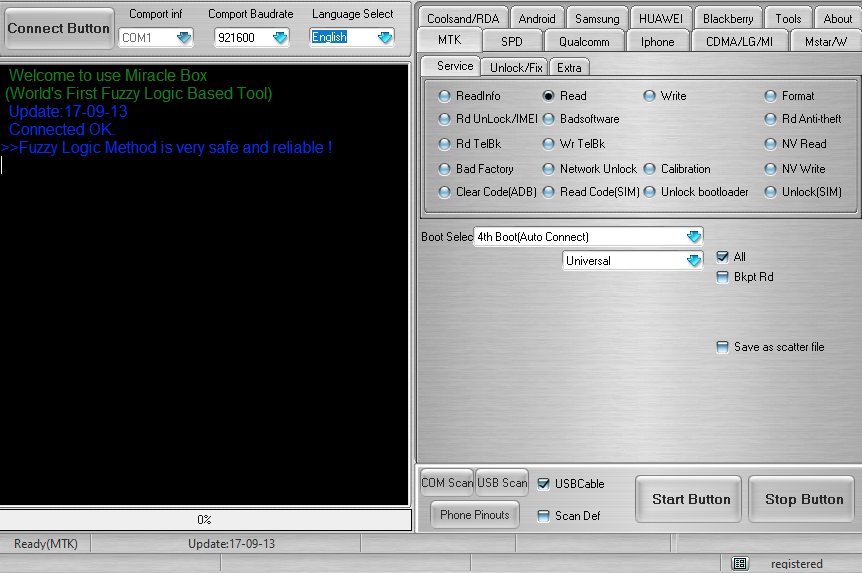Toggle the Save as scatter file checkbox
The width and height of the screenshot is (862, 573).
tap(723, 347)
